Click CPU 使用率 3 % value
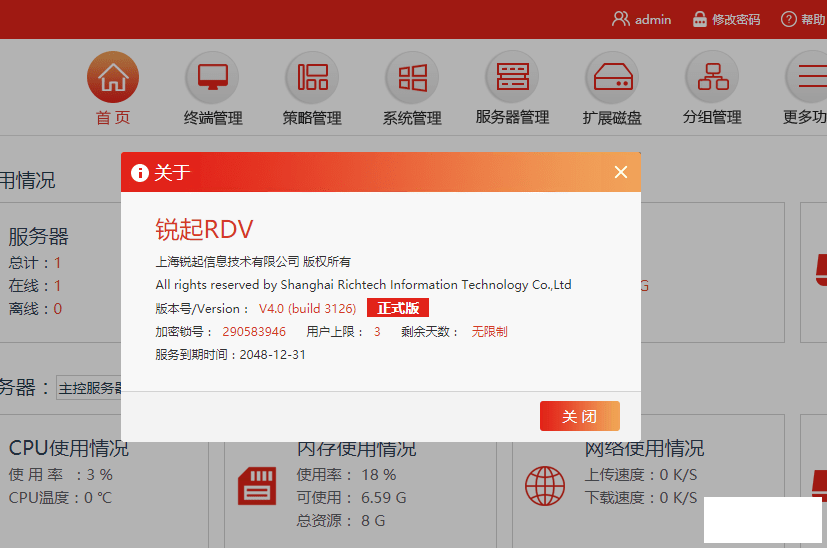Screen dimensions: 827x548 (x=100, y=475)
